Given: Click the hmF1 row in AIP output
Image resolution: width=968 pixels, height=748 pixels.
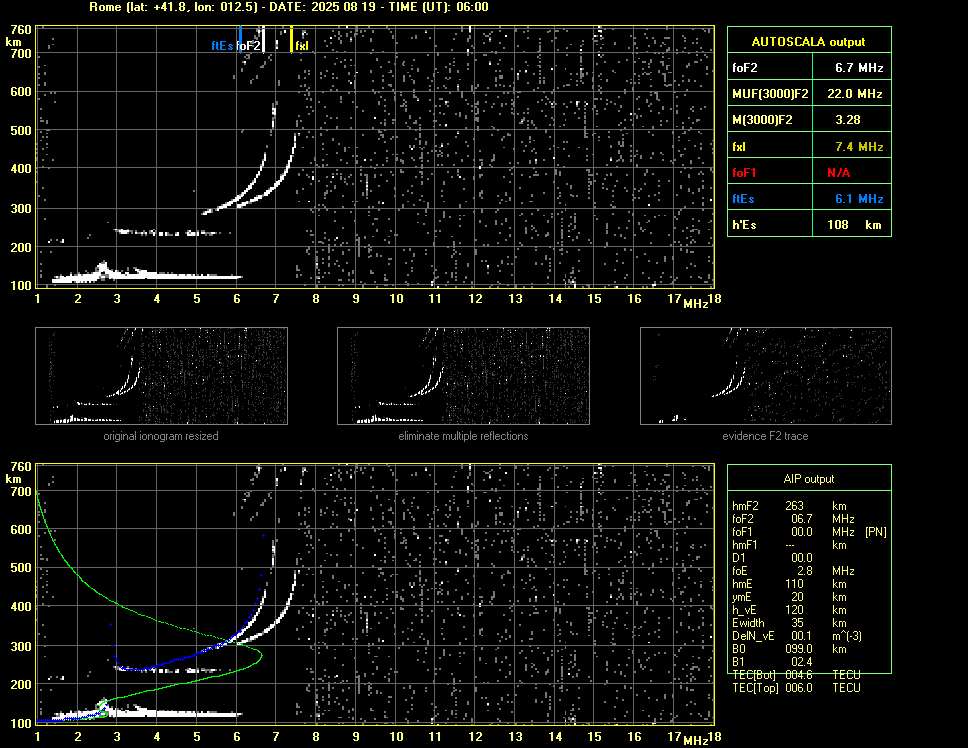Looking at the screenshot, I should coord(789,545).
